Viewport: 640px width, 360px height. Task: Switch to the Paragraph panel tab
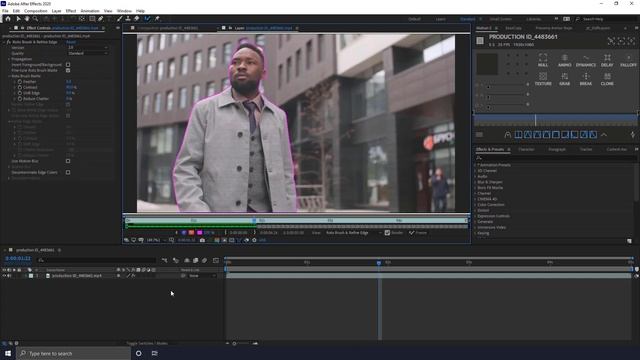click(x=557, y=149)
